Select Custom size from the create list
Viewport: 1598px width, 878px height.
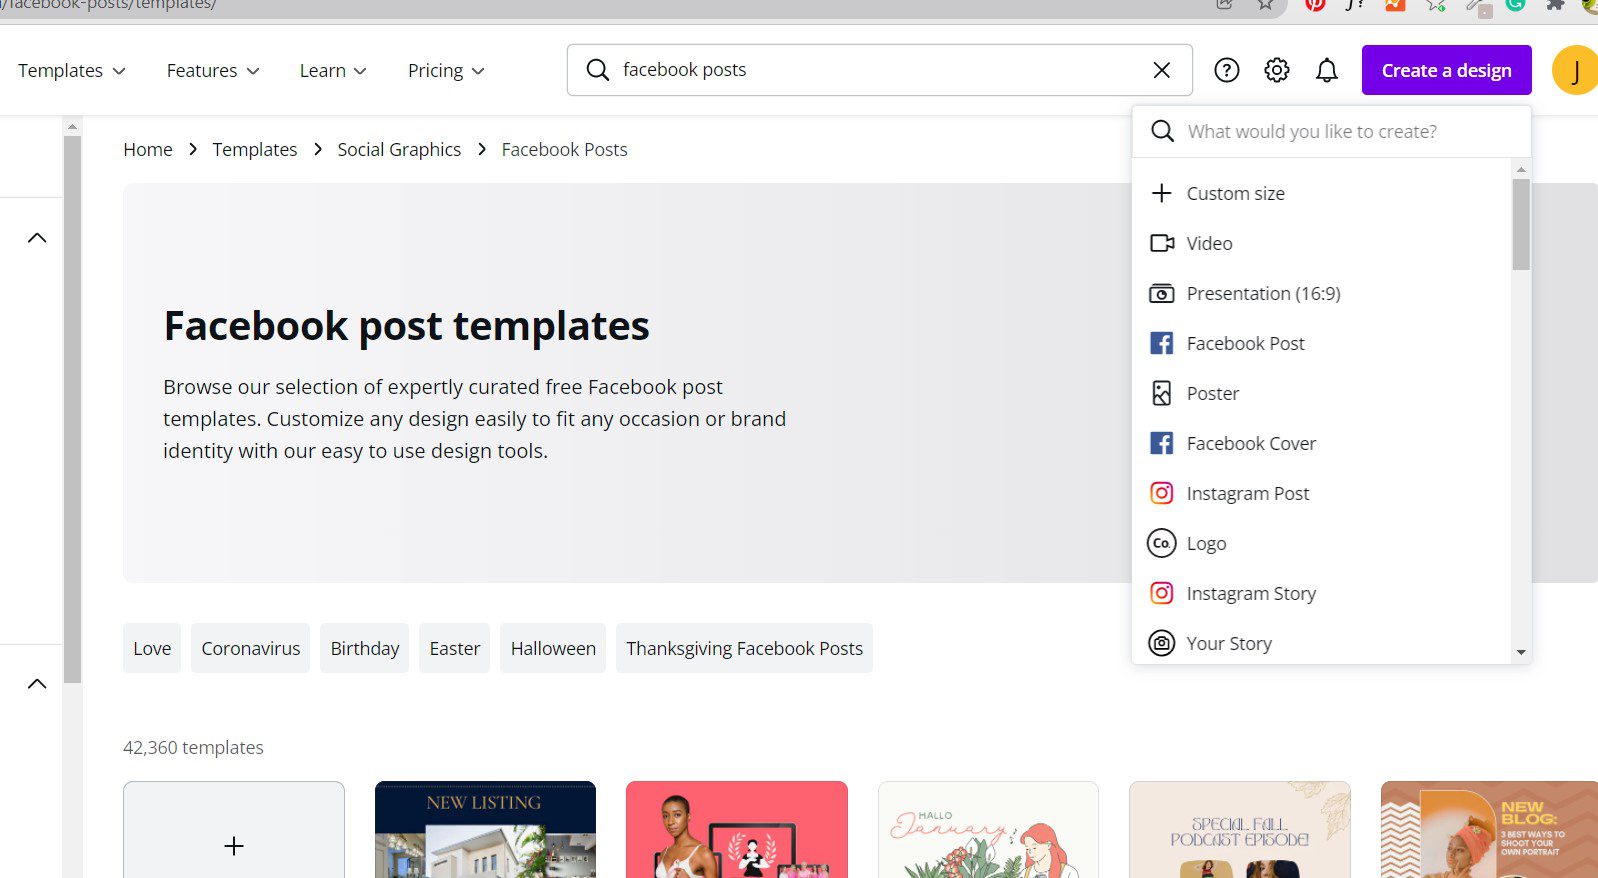pyautogui.click(x=1321, y=193)
